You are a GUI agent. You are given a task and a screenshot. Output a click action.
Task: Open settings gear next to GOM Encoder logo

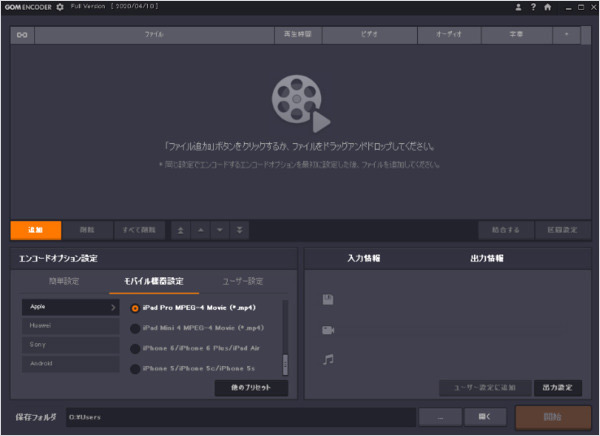tap(60, 7)
